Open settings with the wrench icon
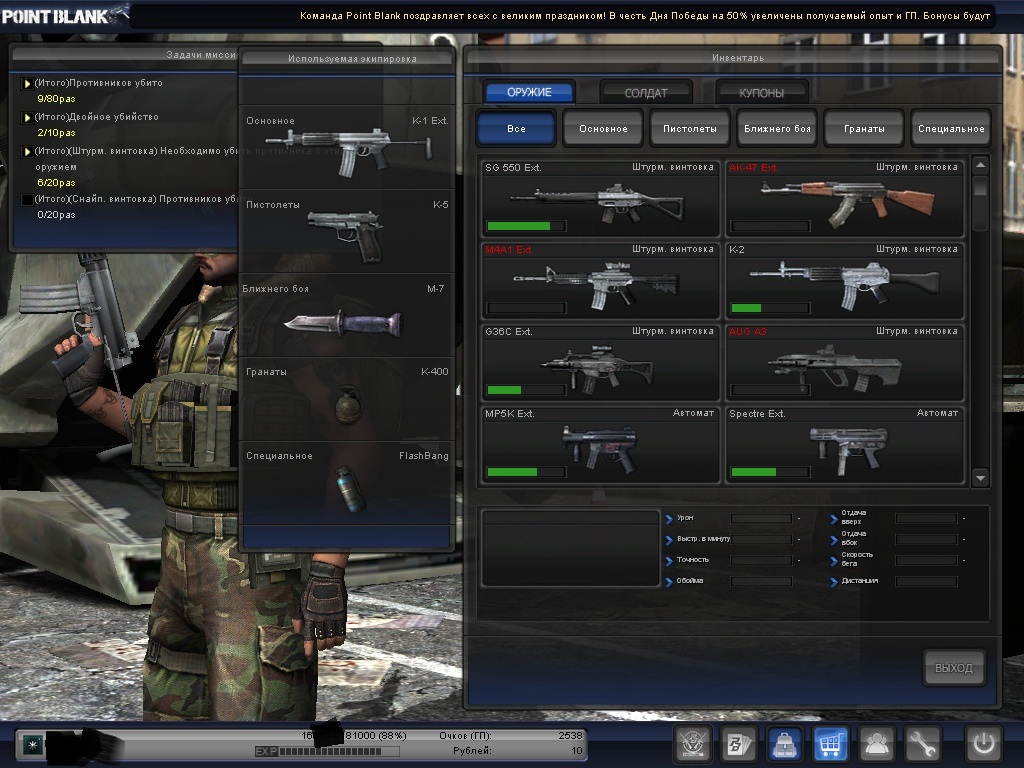This screenshot has width=1024, height=768. [924, 744]
